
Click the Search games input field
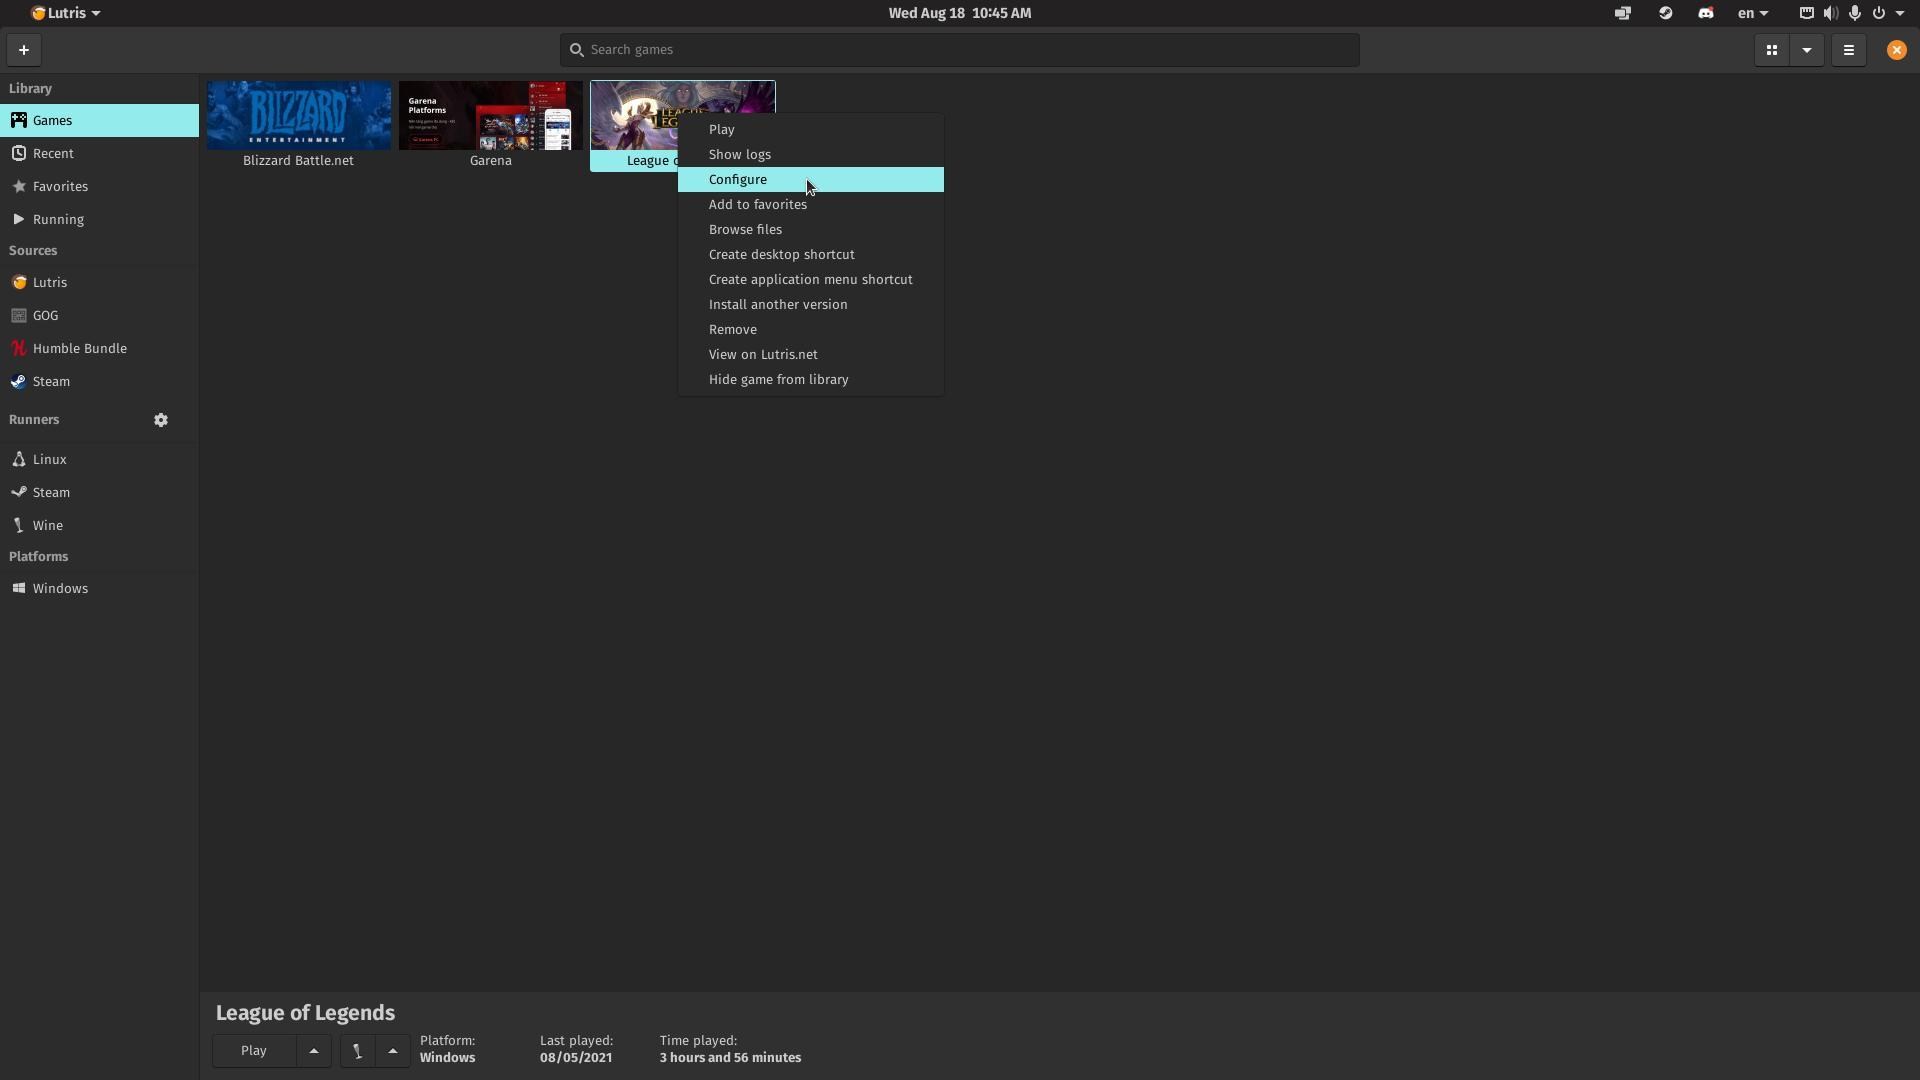coord(960,50)
